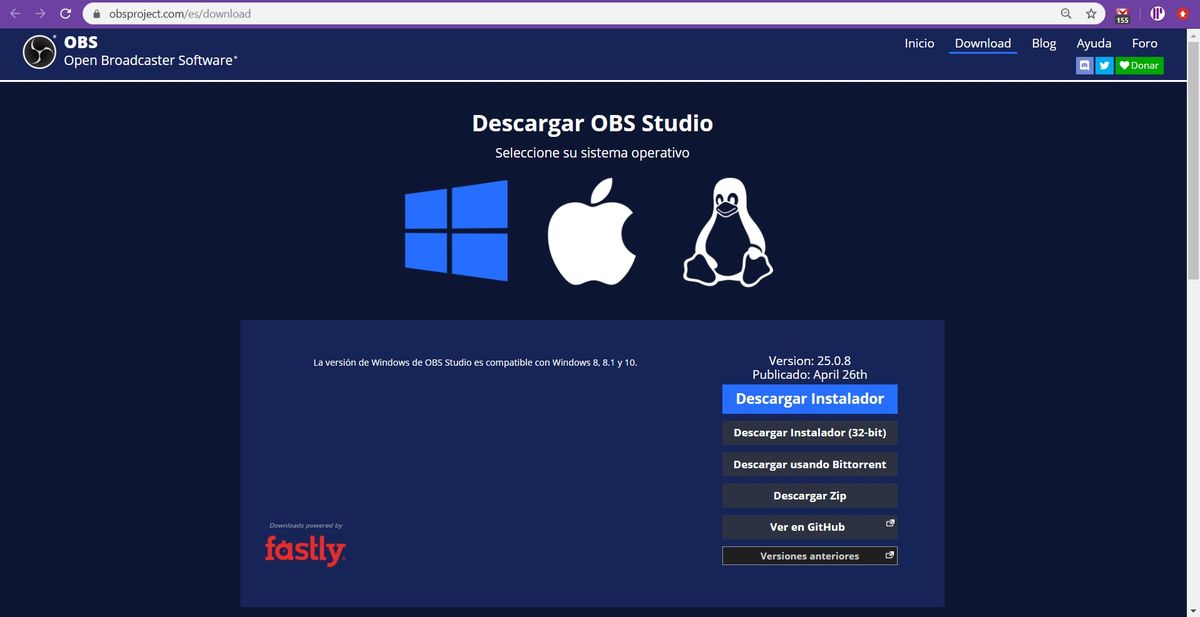Download the 32-bit installer
The height and width of the screenshot is (617, 1200).
(810, 433)
